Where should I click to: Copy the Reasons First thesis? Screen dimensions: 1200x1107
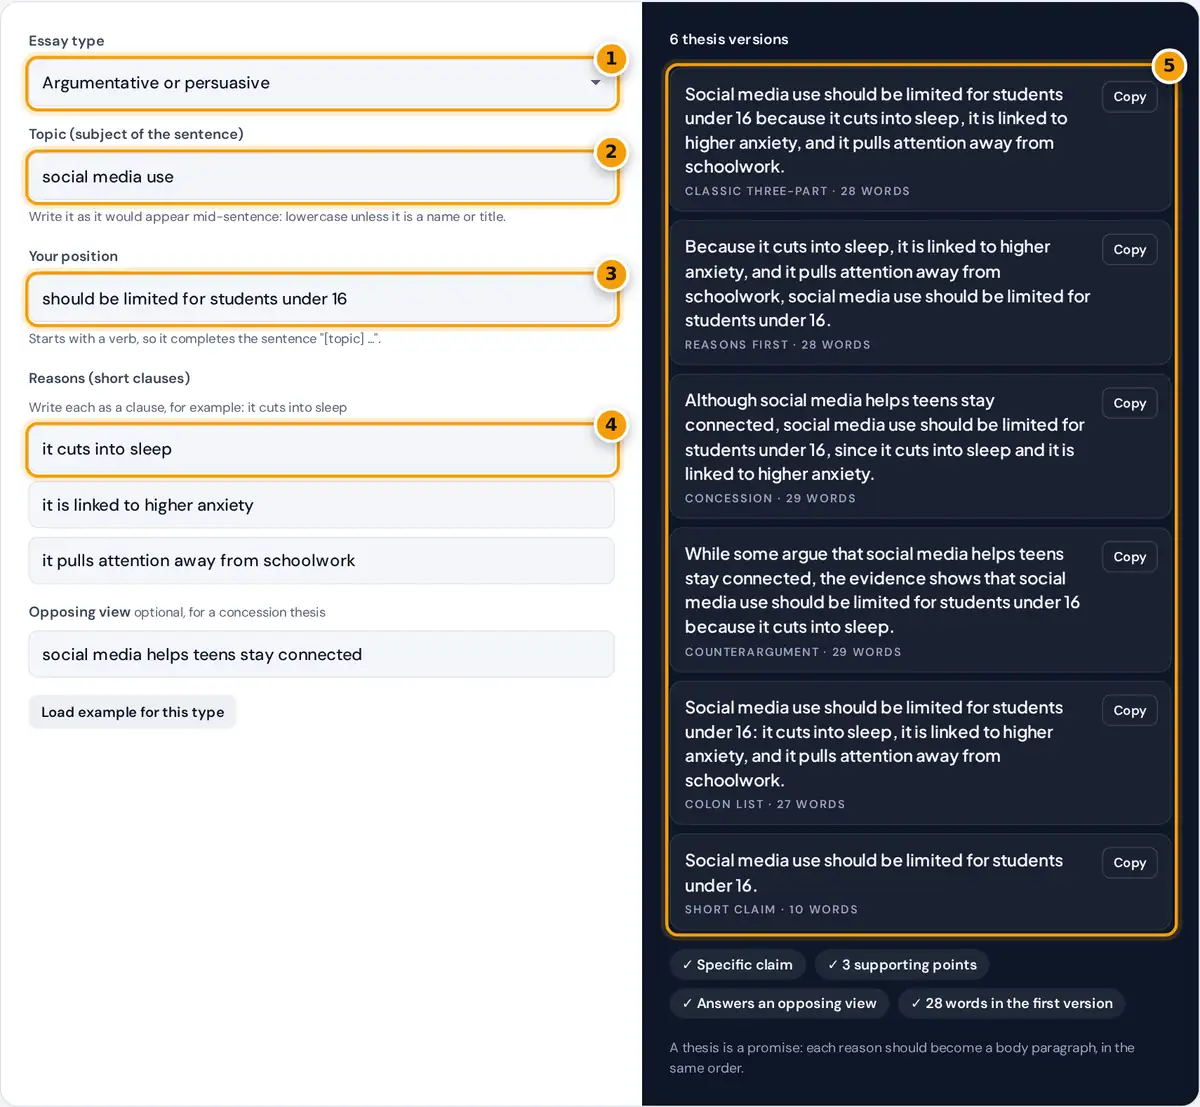tap(1129, 250)
